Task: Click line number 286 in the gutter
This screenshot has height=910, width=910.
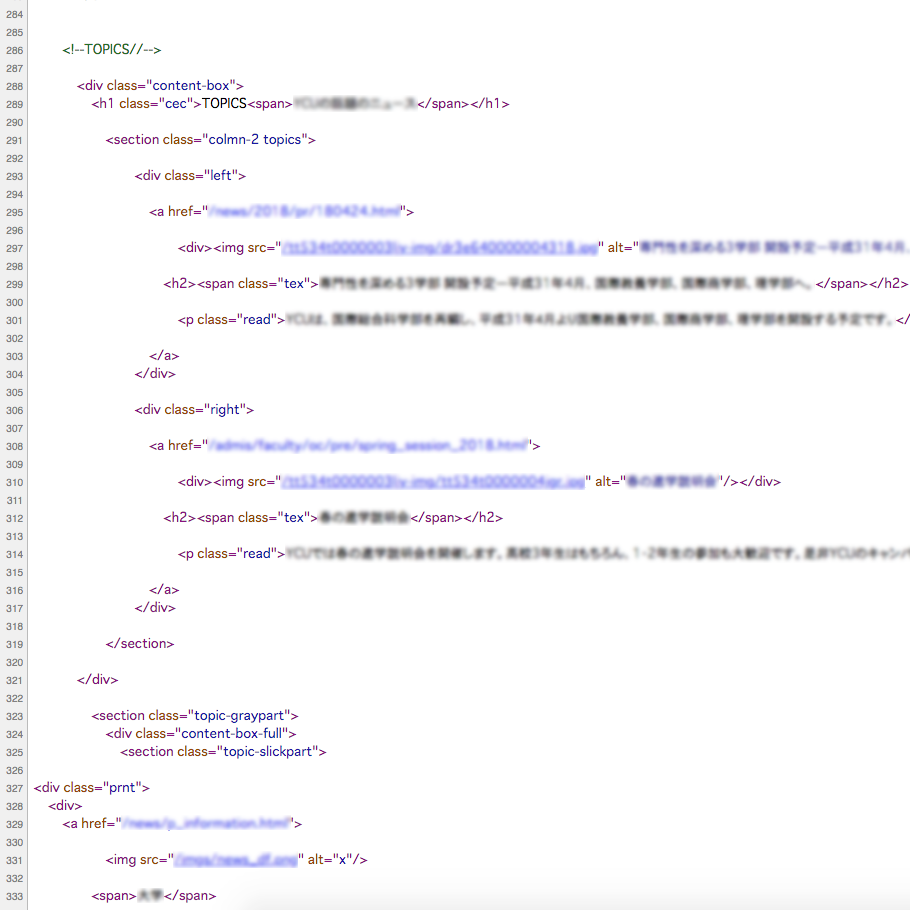Action: click(14, 50)
